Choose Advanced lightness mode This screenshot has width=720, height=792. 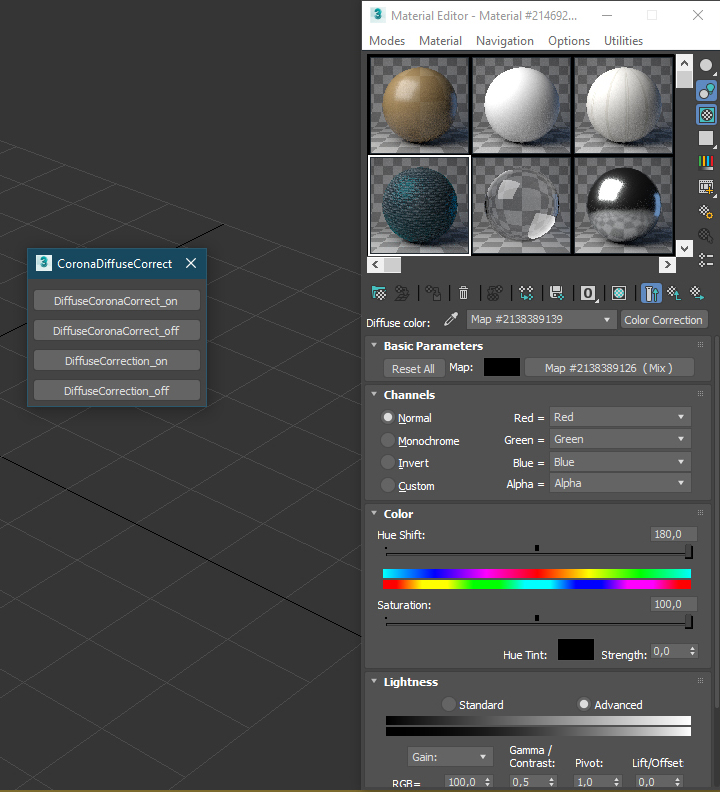584,704
